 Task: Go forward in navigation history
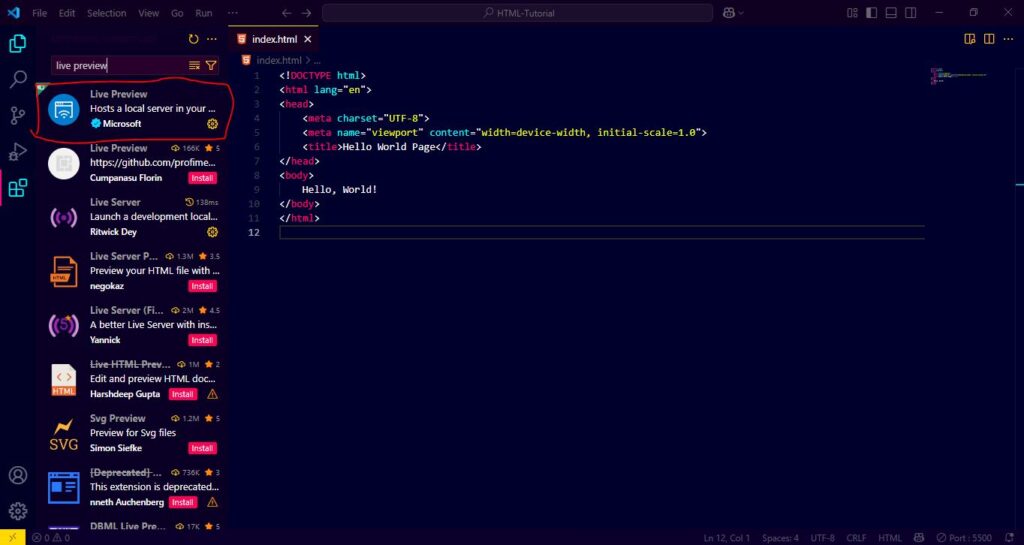click(306, 13)
